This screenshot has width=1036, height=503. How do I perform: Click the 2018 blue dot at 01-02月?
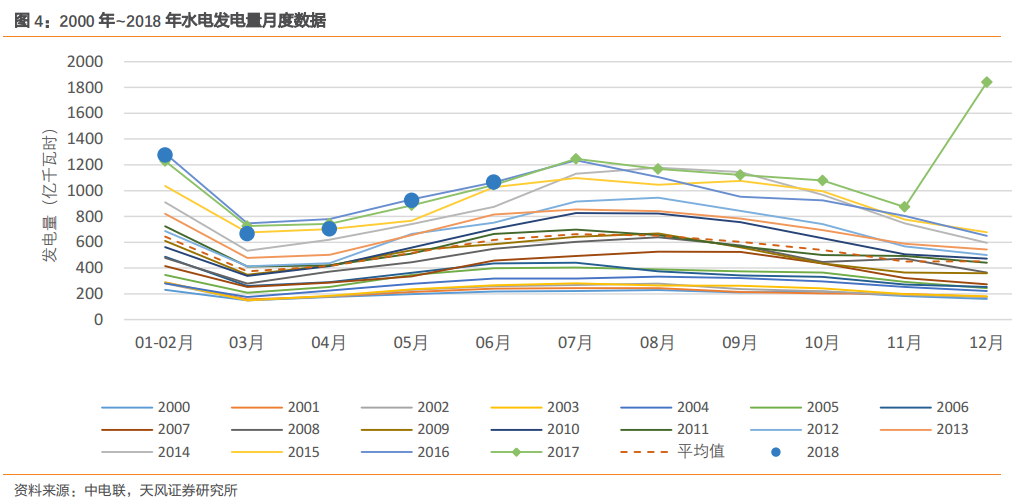click(x=165, y=155)
